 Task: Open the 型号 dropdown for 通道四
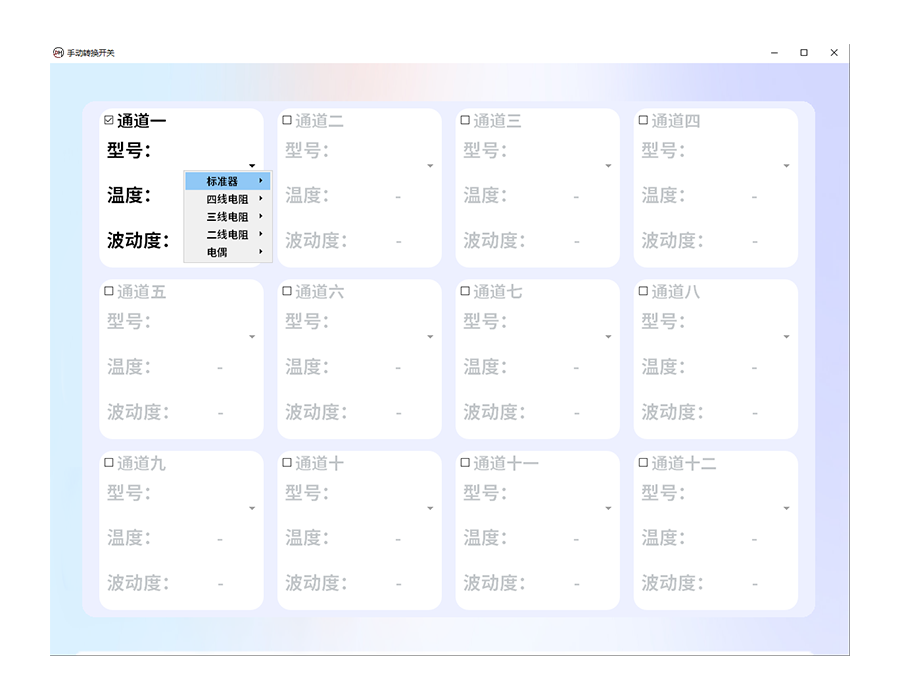tap(786, 167)
